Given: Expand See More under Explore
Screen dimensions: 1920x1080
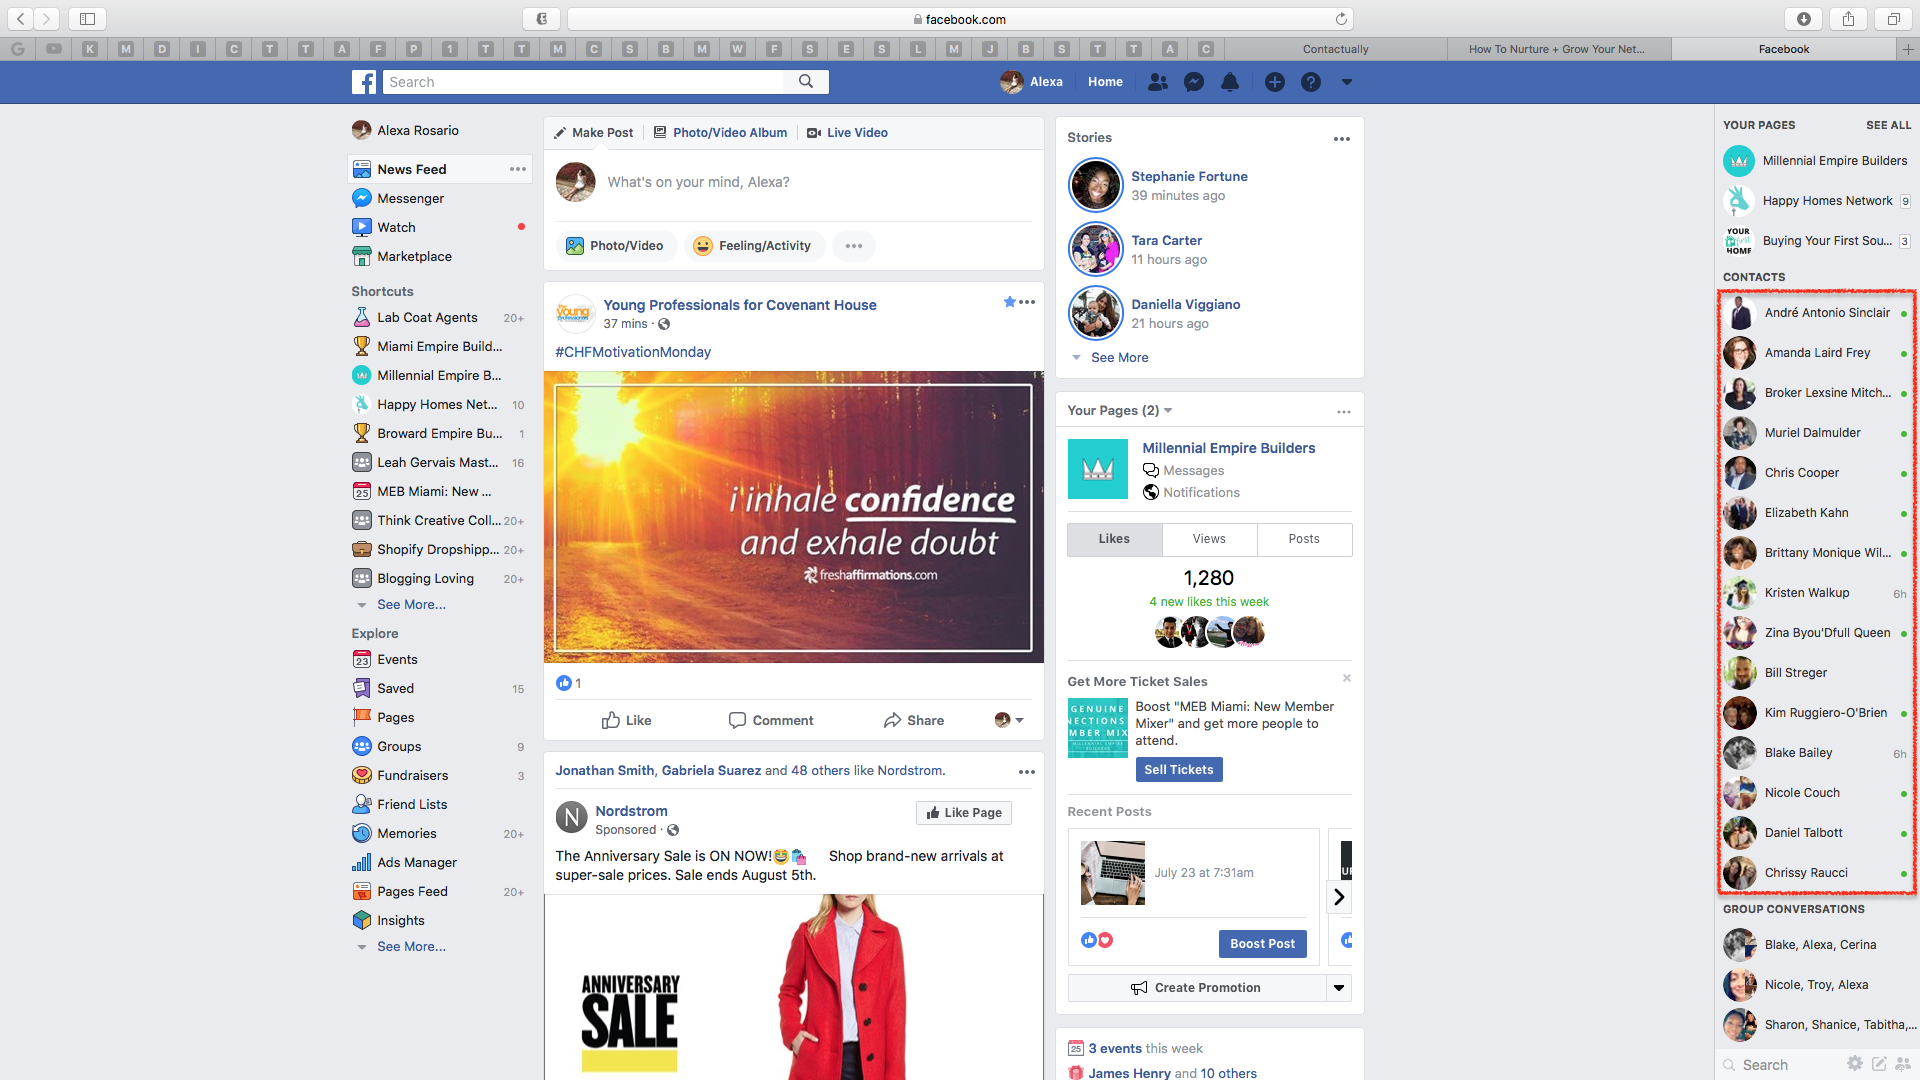Looking at the screenshot, I should click(x=411, y=946).
